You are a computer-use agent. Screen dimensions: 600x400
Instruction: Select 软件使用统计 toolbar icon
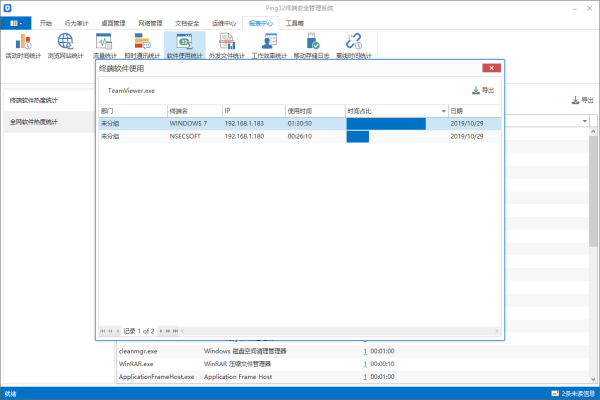tap(184, 45)
